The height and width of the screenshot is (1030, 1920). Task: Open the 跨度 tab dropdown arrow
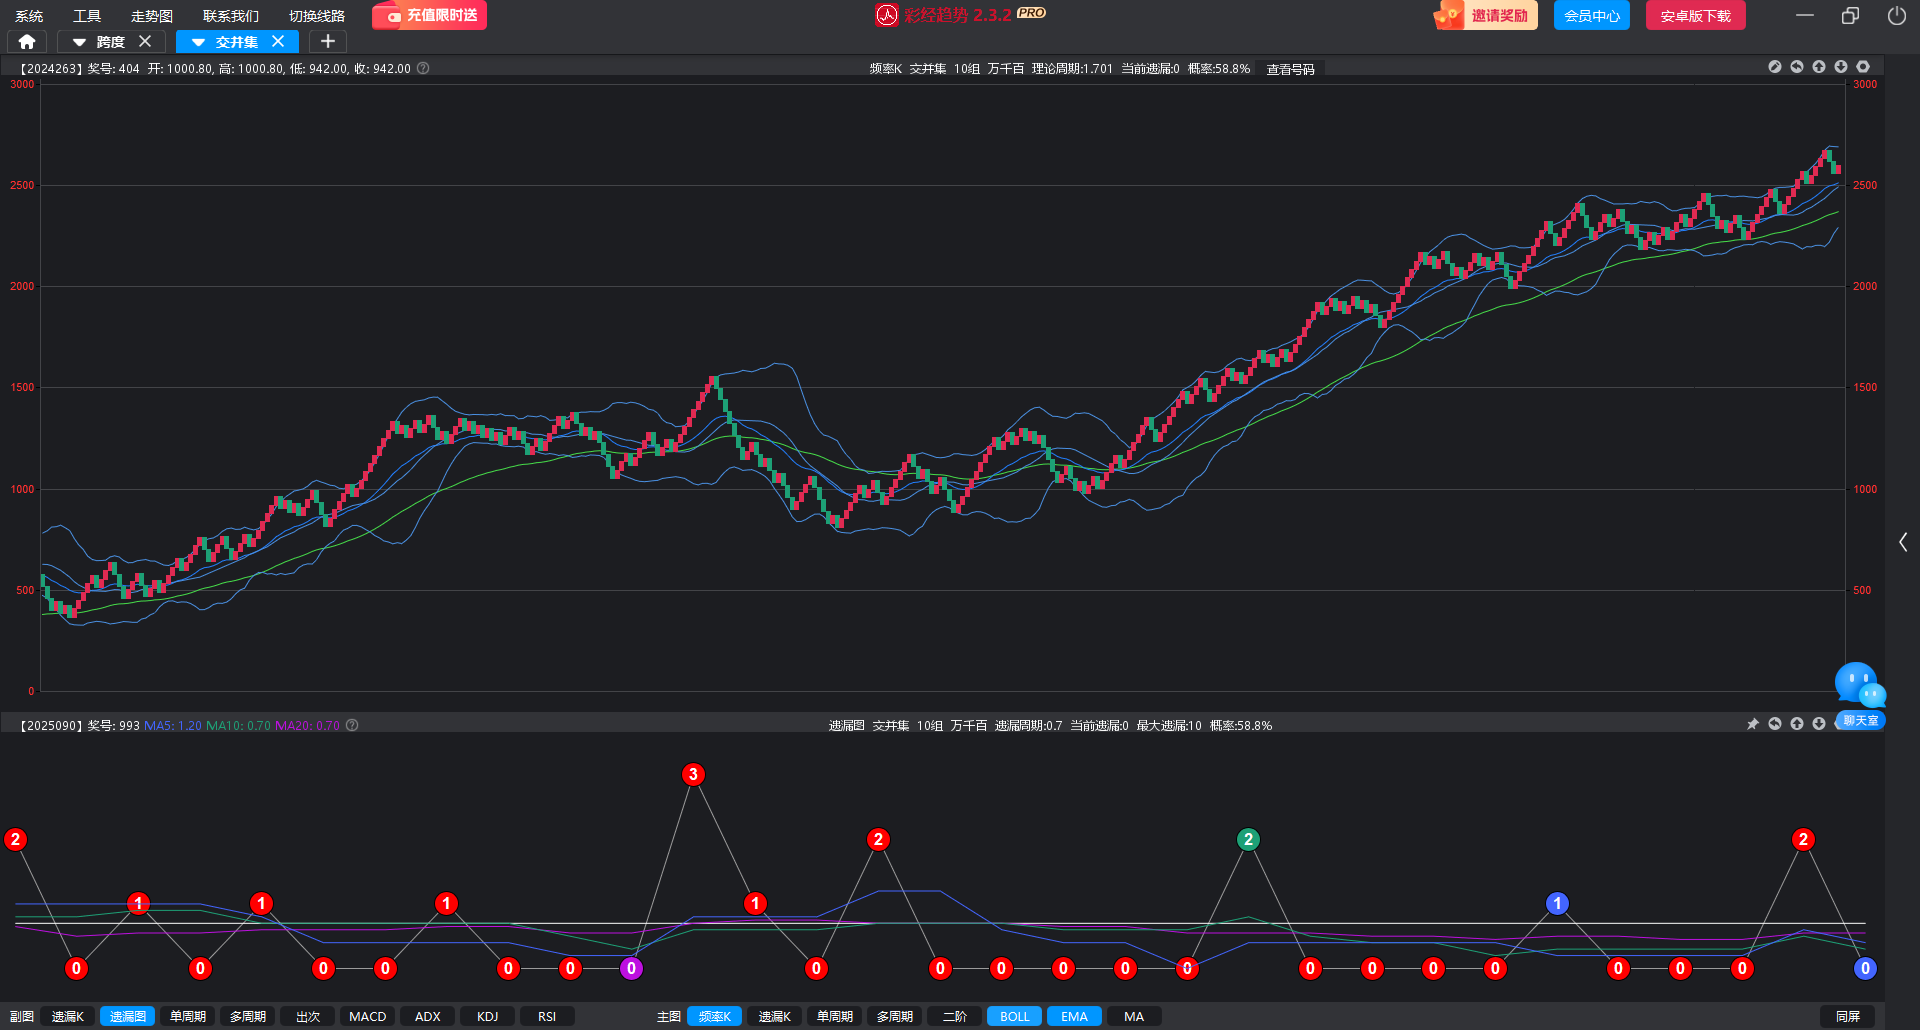click(79, 42)
